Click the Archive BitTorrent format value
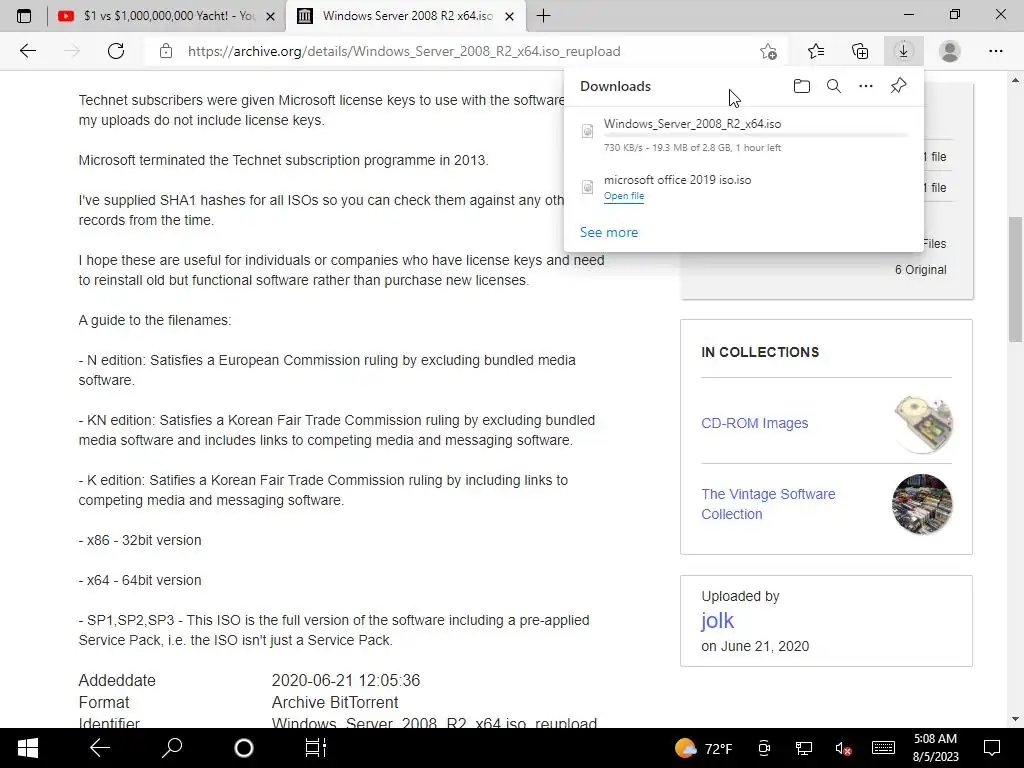Image resolution: width=1024 pixels, height=768 pixels. coord(335,703)
